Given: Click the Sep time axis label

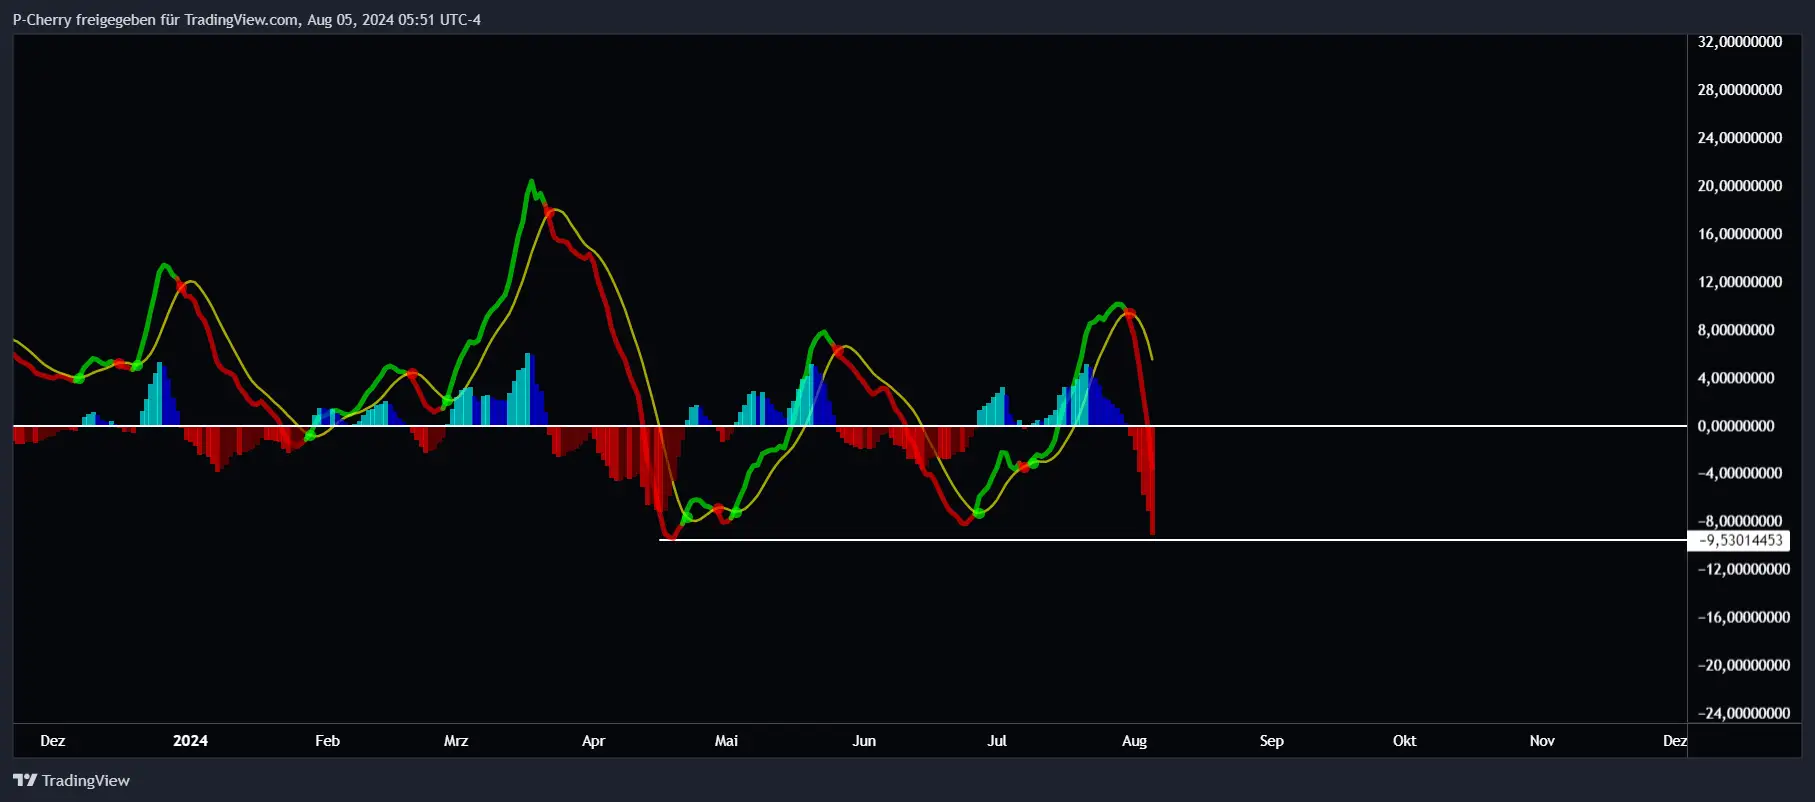Looking at the screenshot, I should [1271, 741].
